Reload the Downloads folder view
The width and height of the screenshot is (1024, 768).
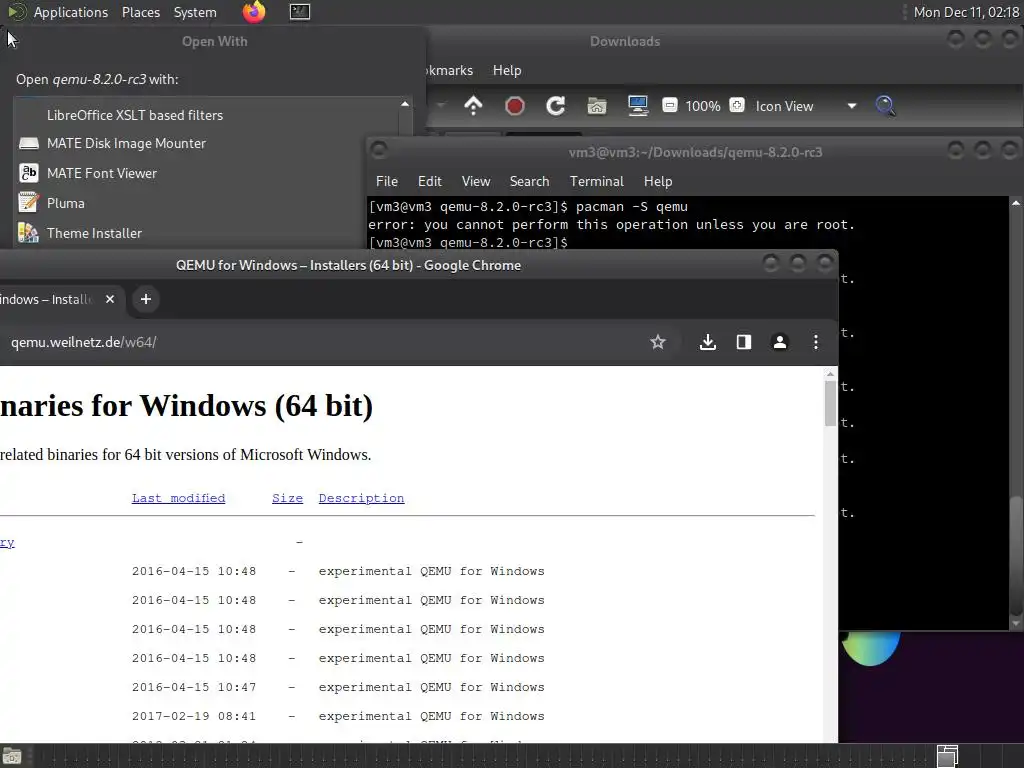(x=555, y=106)
